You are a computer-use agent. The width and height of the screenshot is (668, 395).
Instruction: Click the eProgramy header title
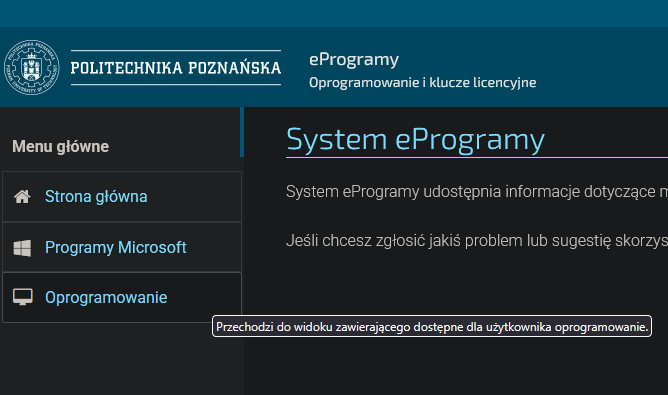pos(354,59)
